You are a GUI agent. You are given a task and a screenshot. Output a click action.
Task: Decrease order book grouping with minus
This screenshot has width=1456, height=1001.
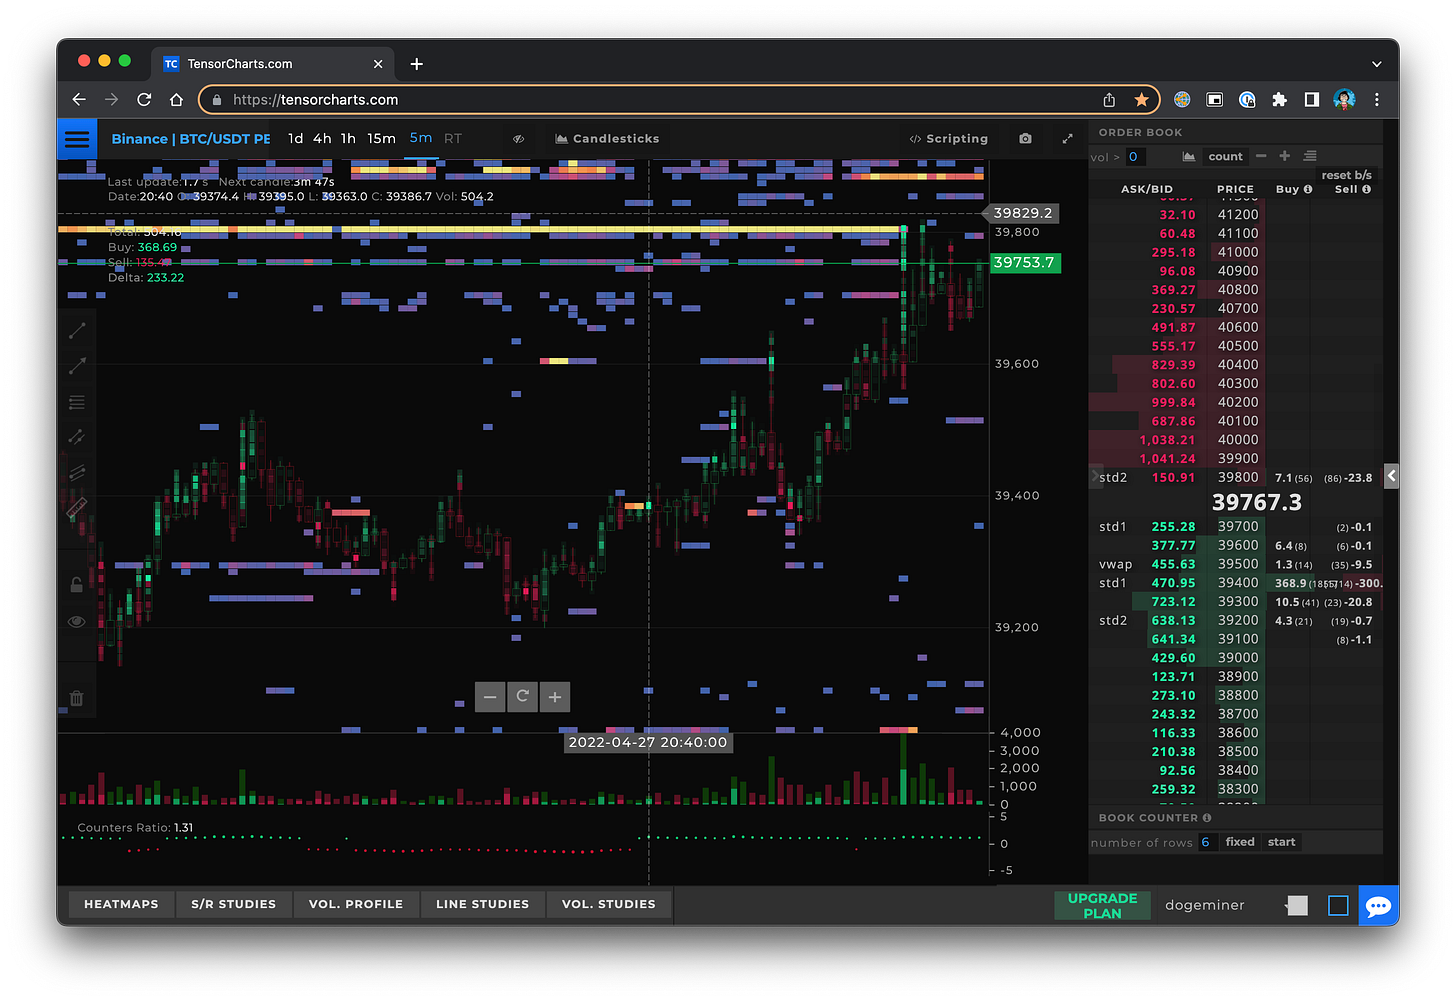(x=1261, y=155)
